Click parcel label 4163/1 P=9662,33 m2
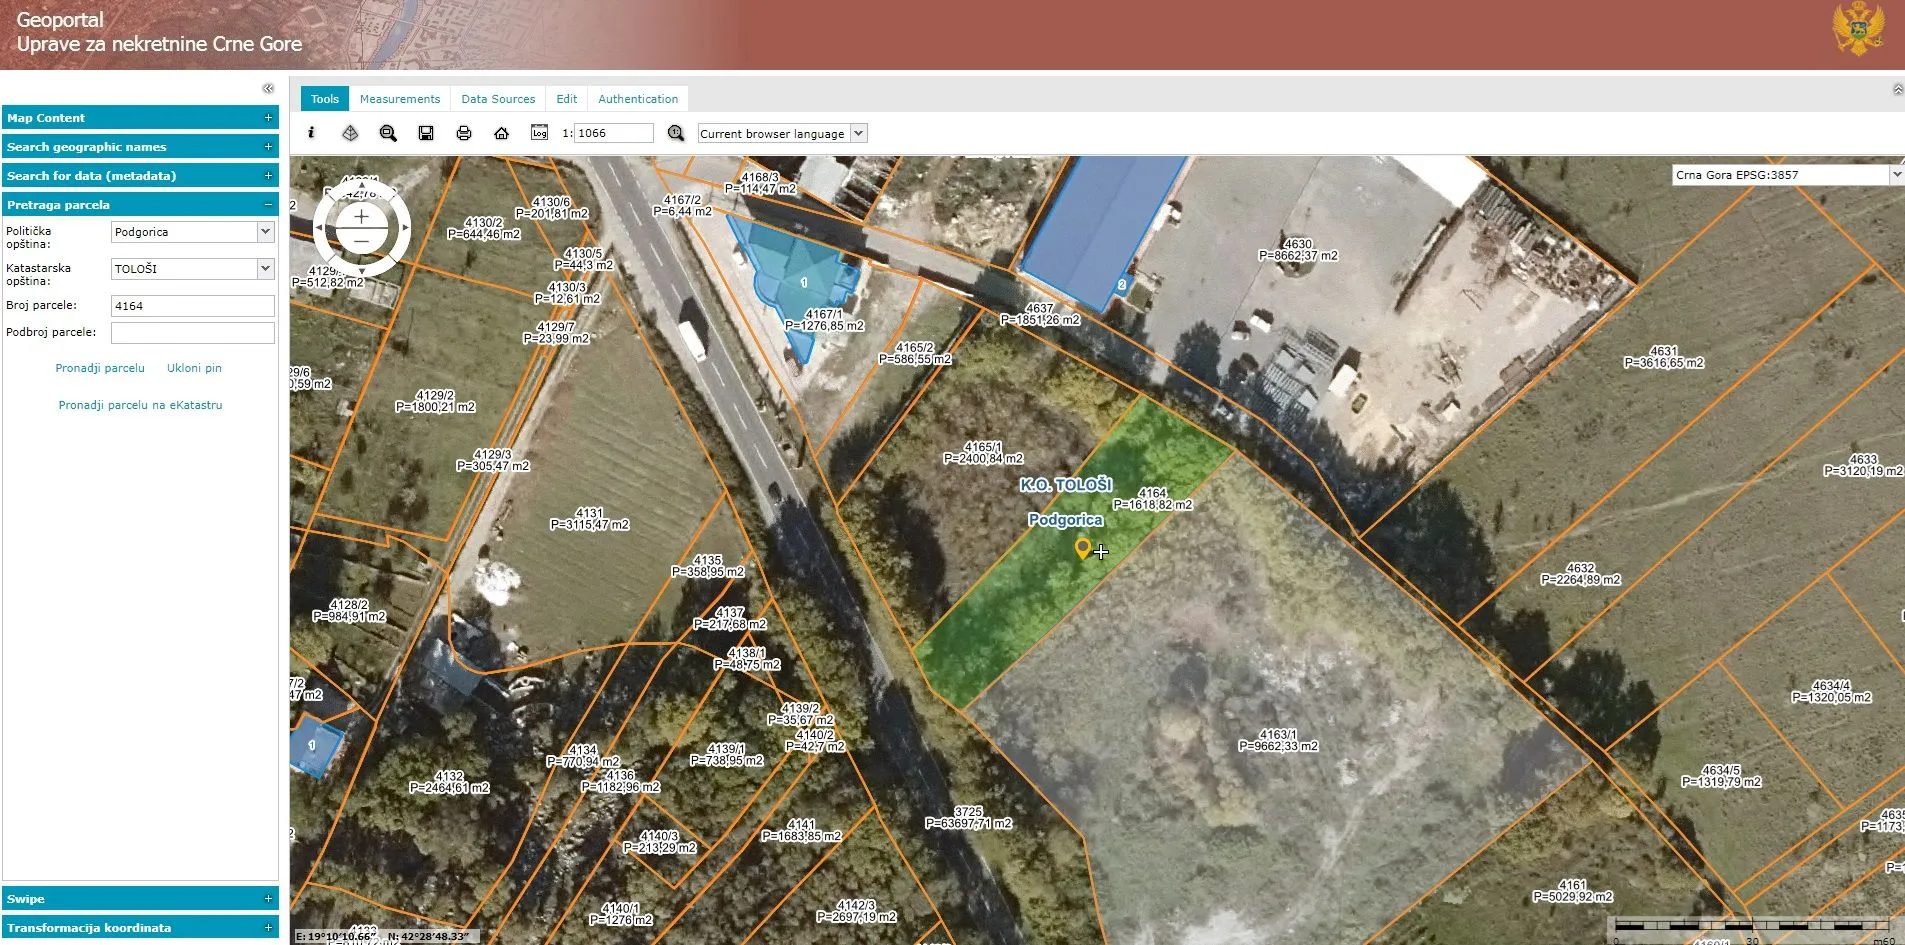1905x945 pixels. [x=1278, y=740]
